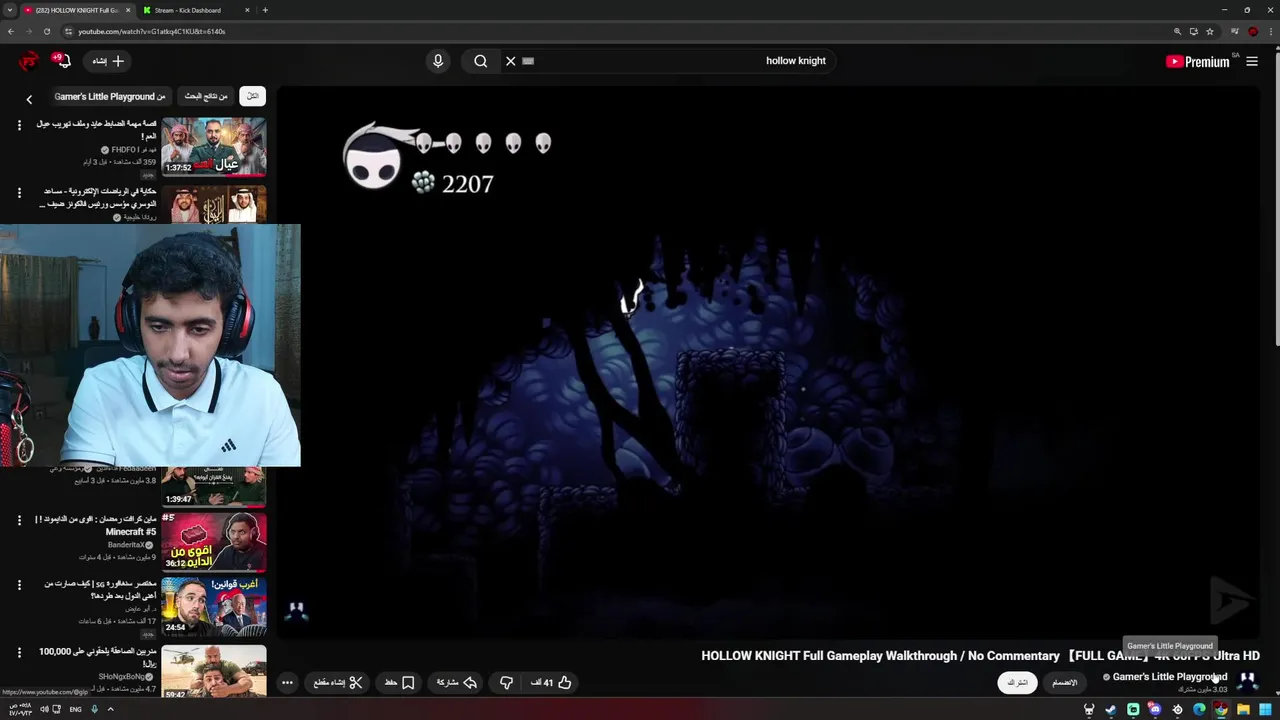This screenshot has width=1280, height=720.
Task: Click the YouTube Premium logo
Action: point(1198,61)
